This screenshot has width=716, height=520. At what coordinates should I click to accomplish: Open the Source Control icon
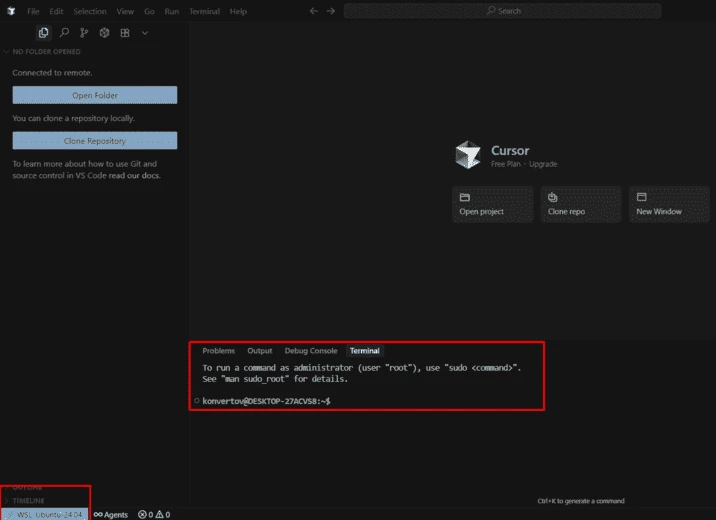(84, 33)
